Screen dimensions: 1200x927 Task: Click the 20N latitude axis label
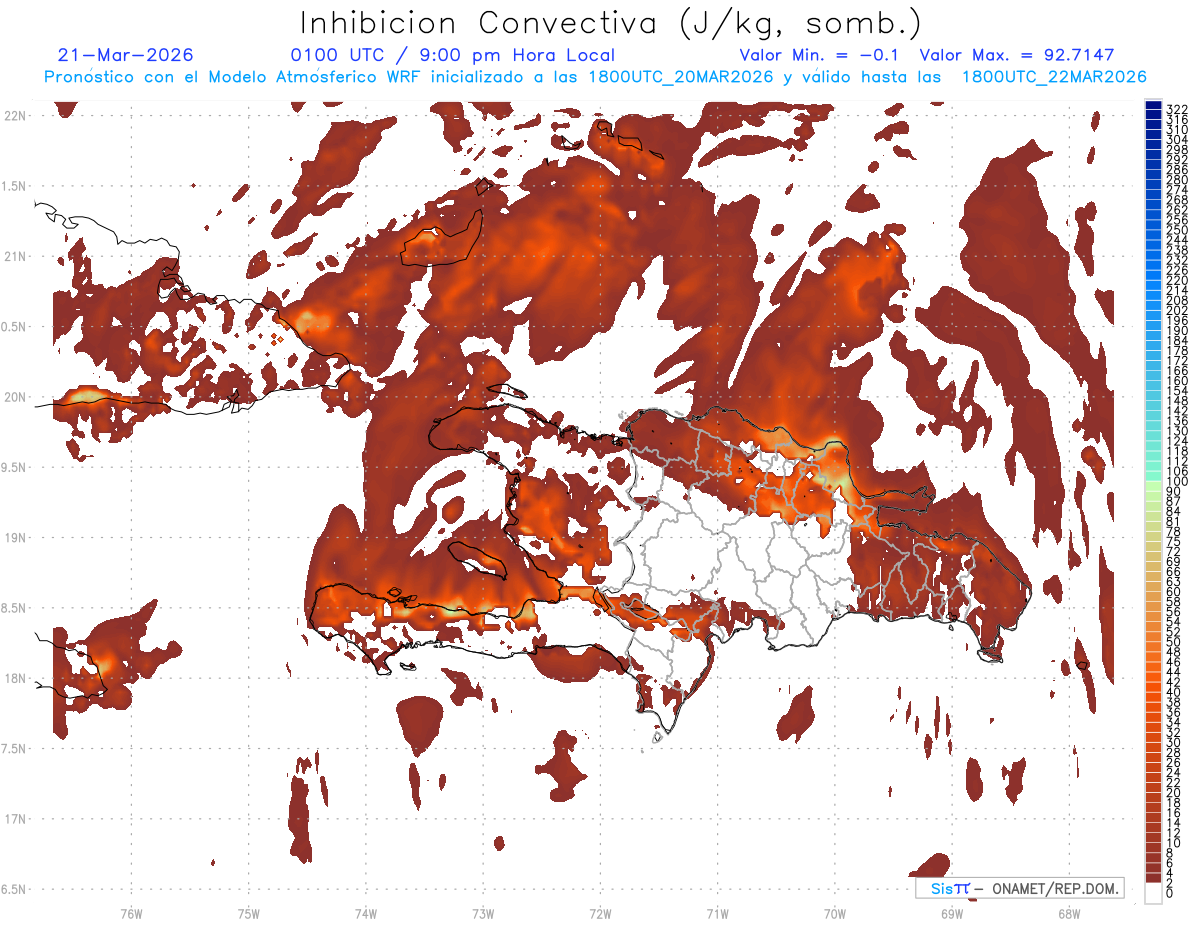(15, 397)
